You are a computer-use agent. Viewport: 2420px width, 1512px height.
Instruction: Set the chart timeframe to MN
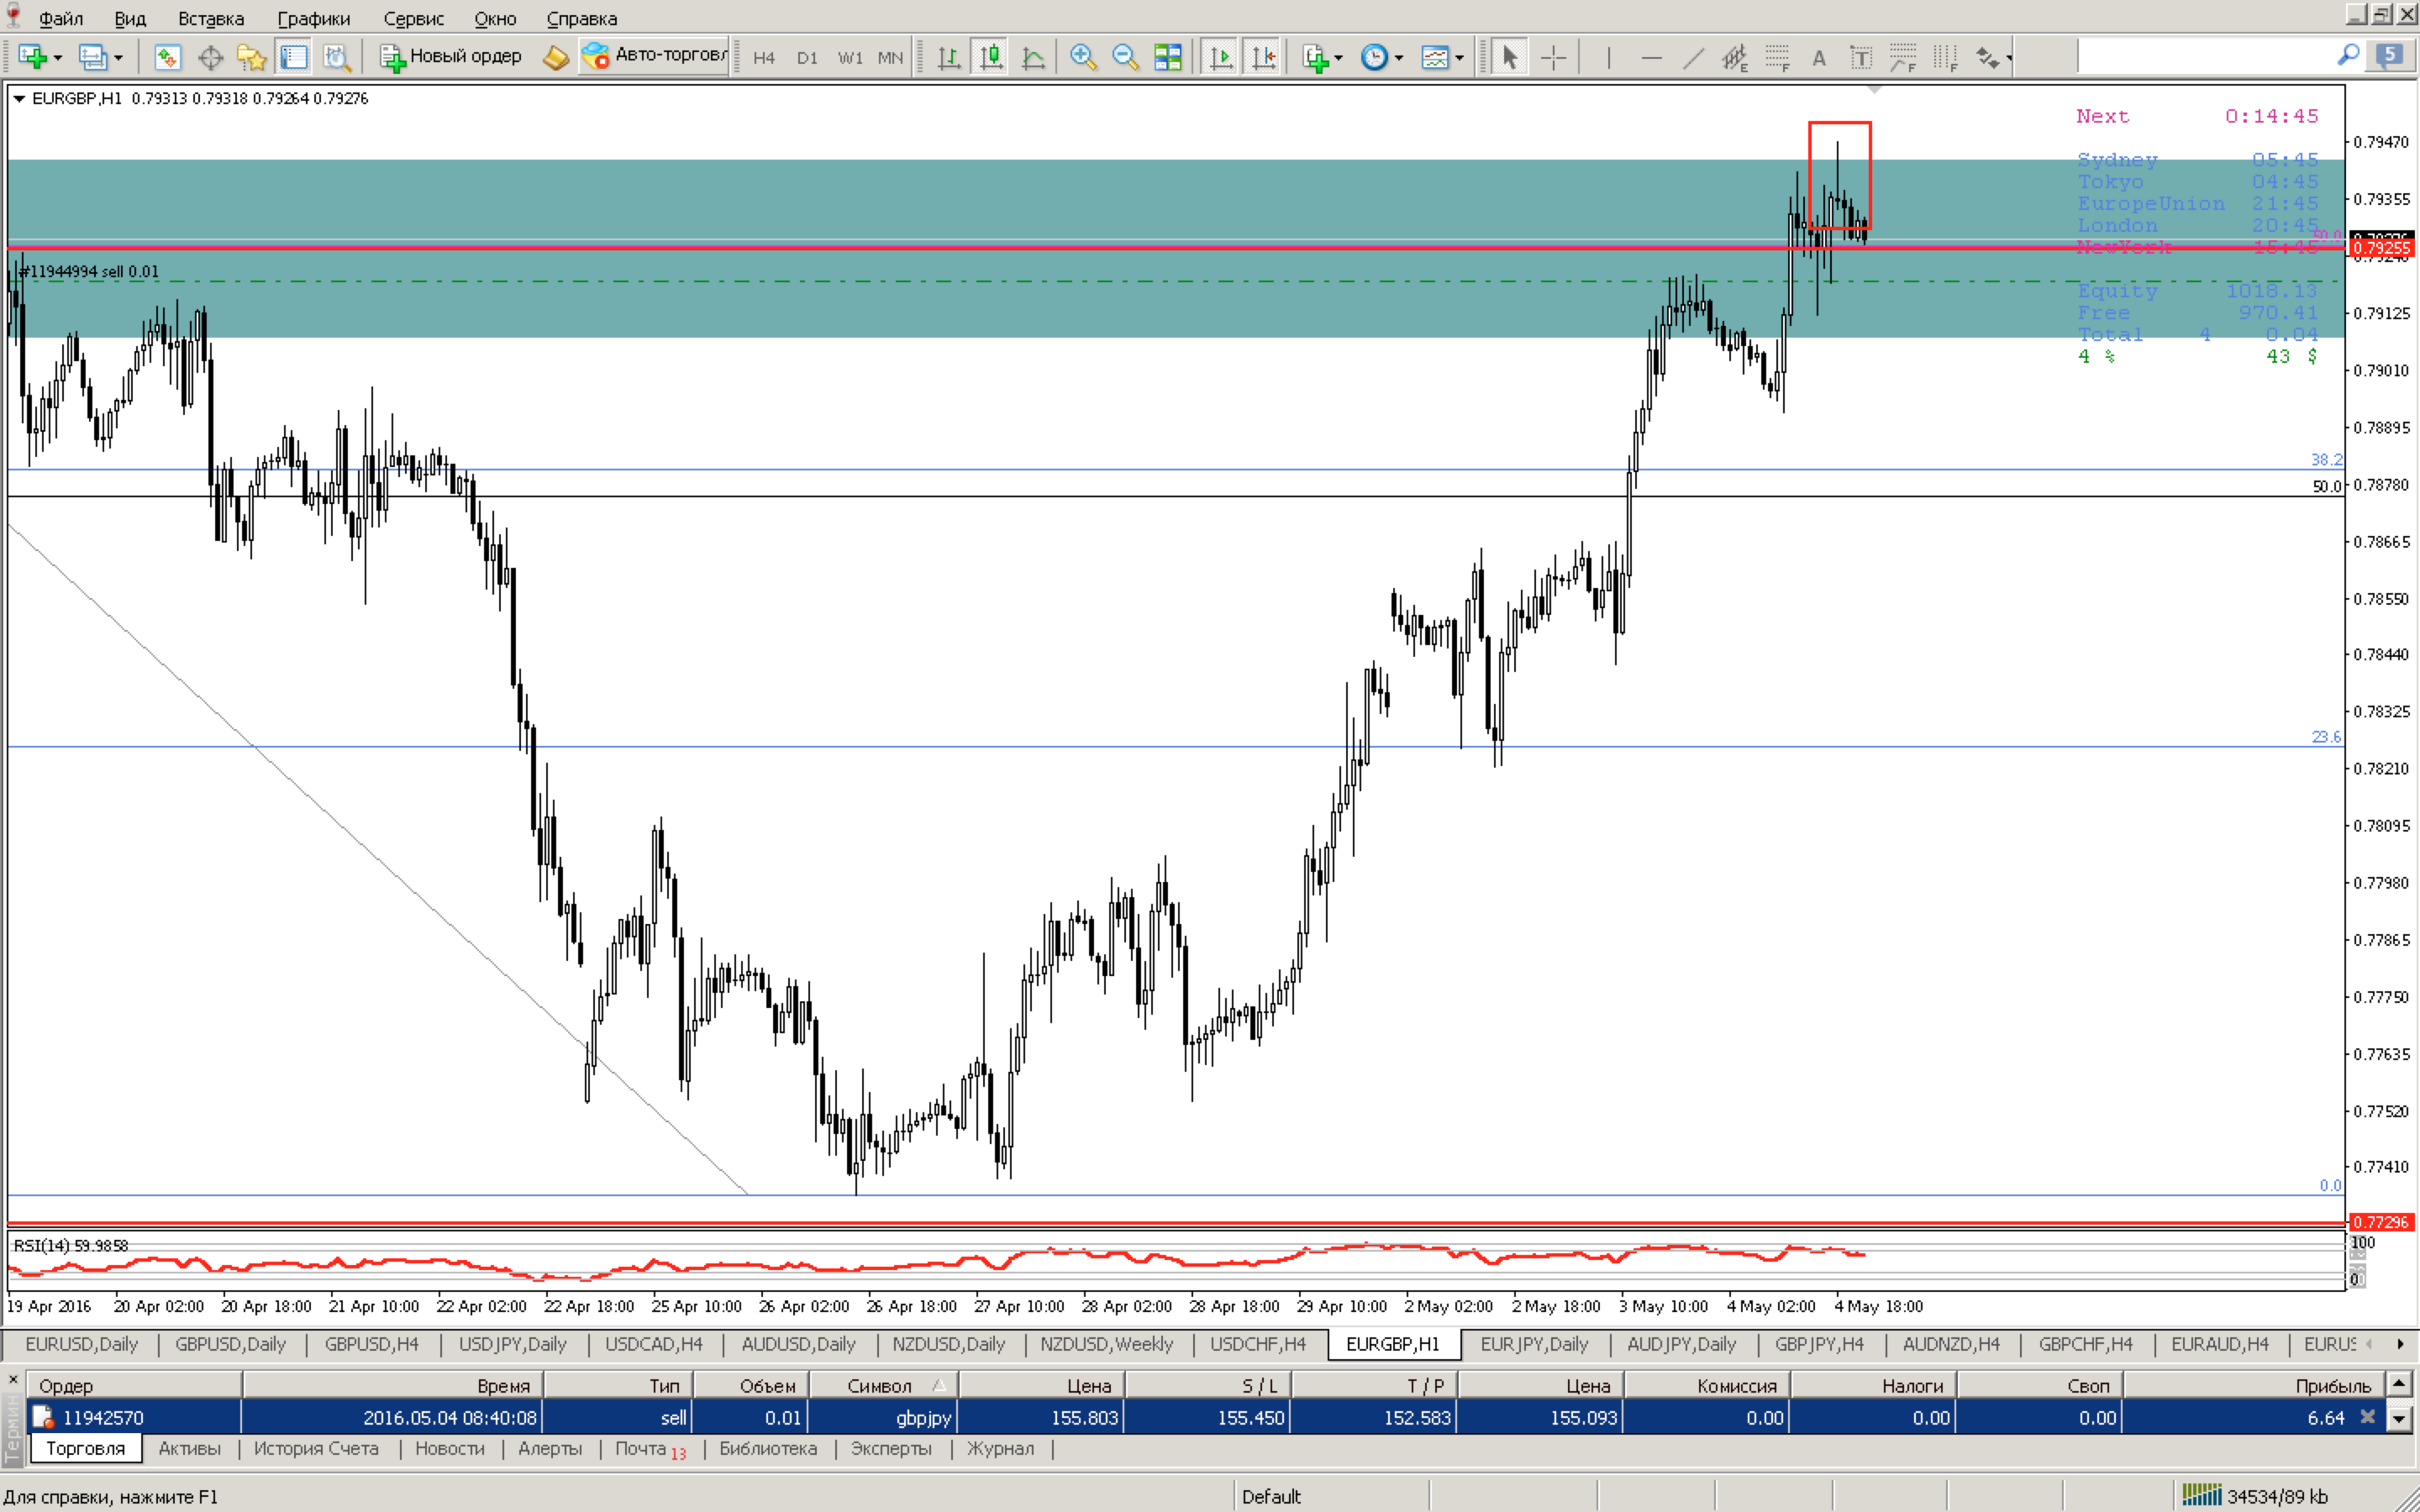coord(890,58)
